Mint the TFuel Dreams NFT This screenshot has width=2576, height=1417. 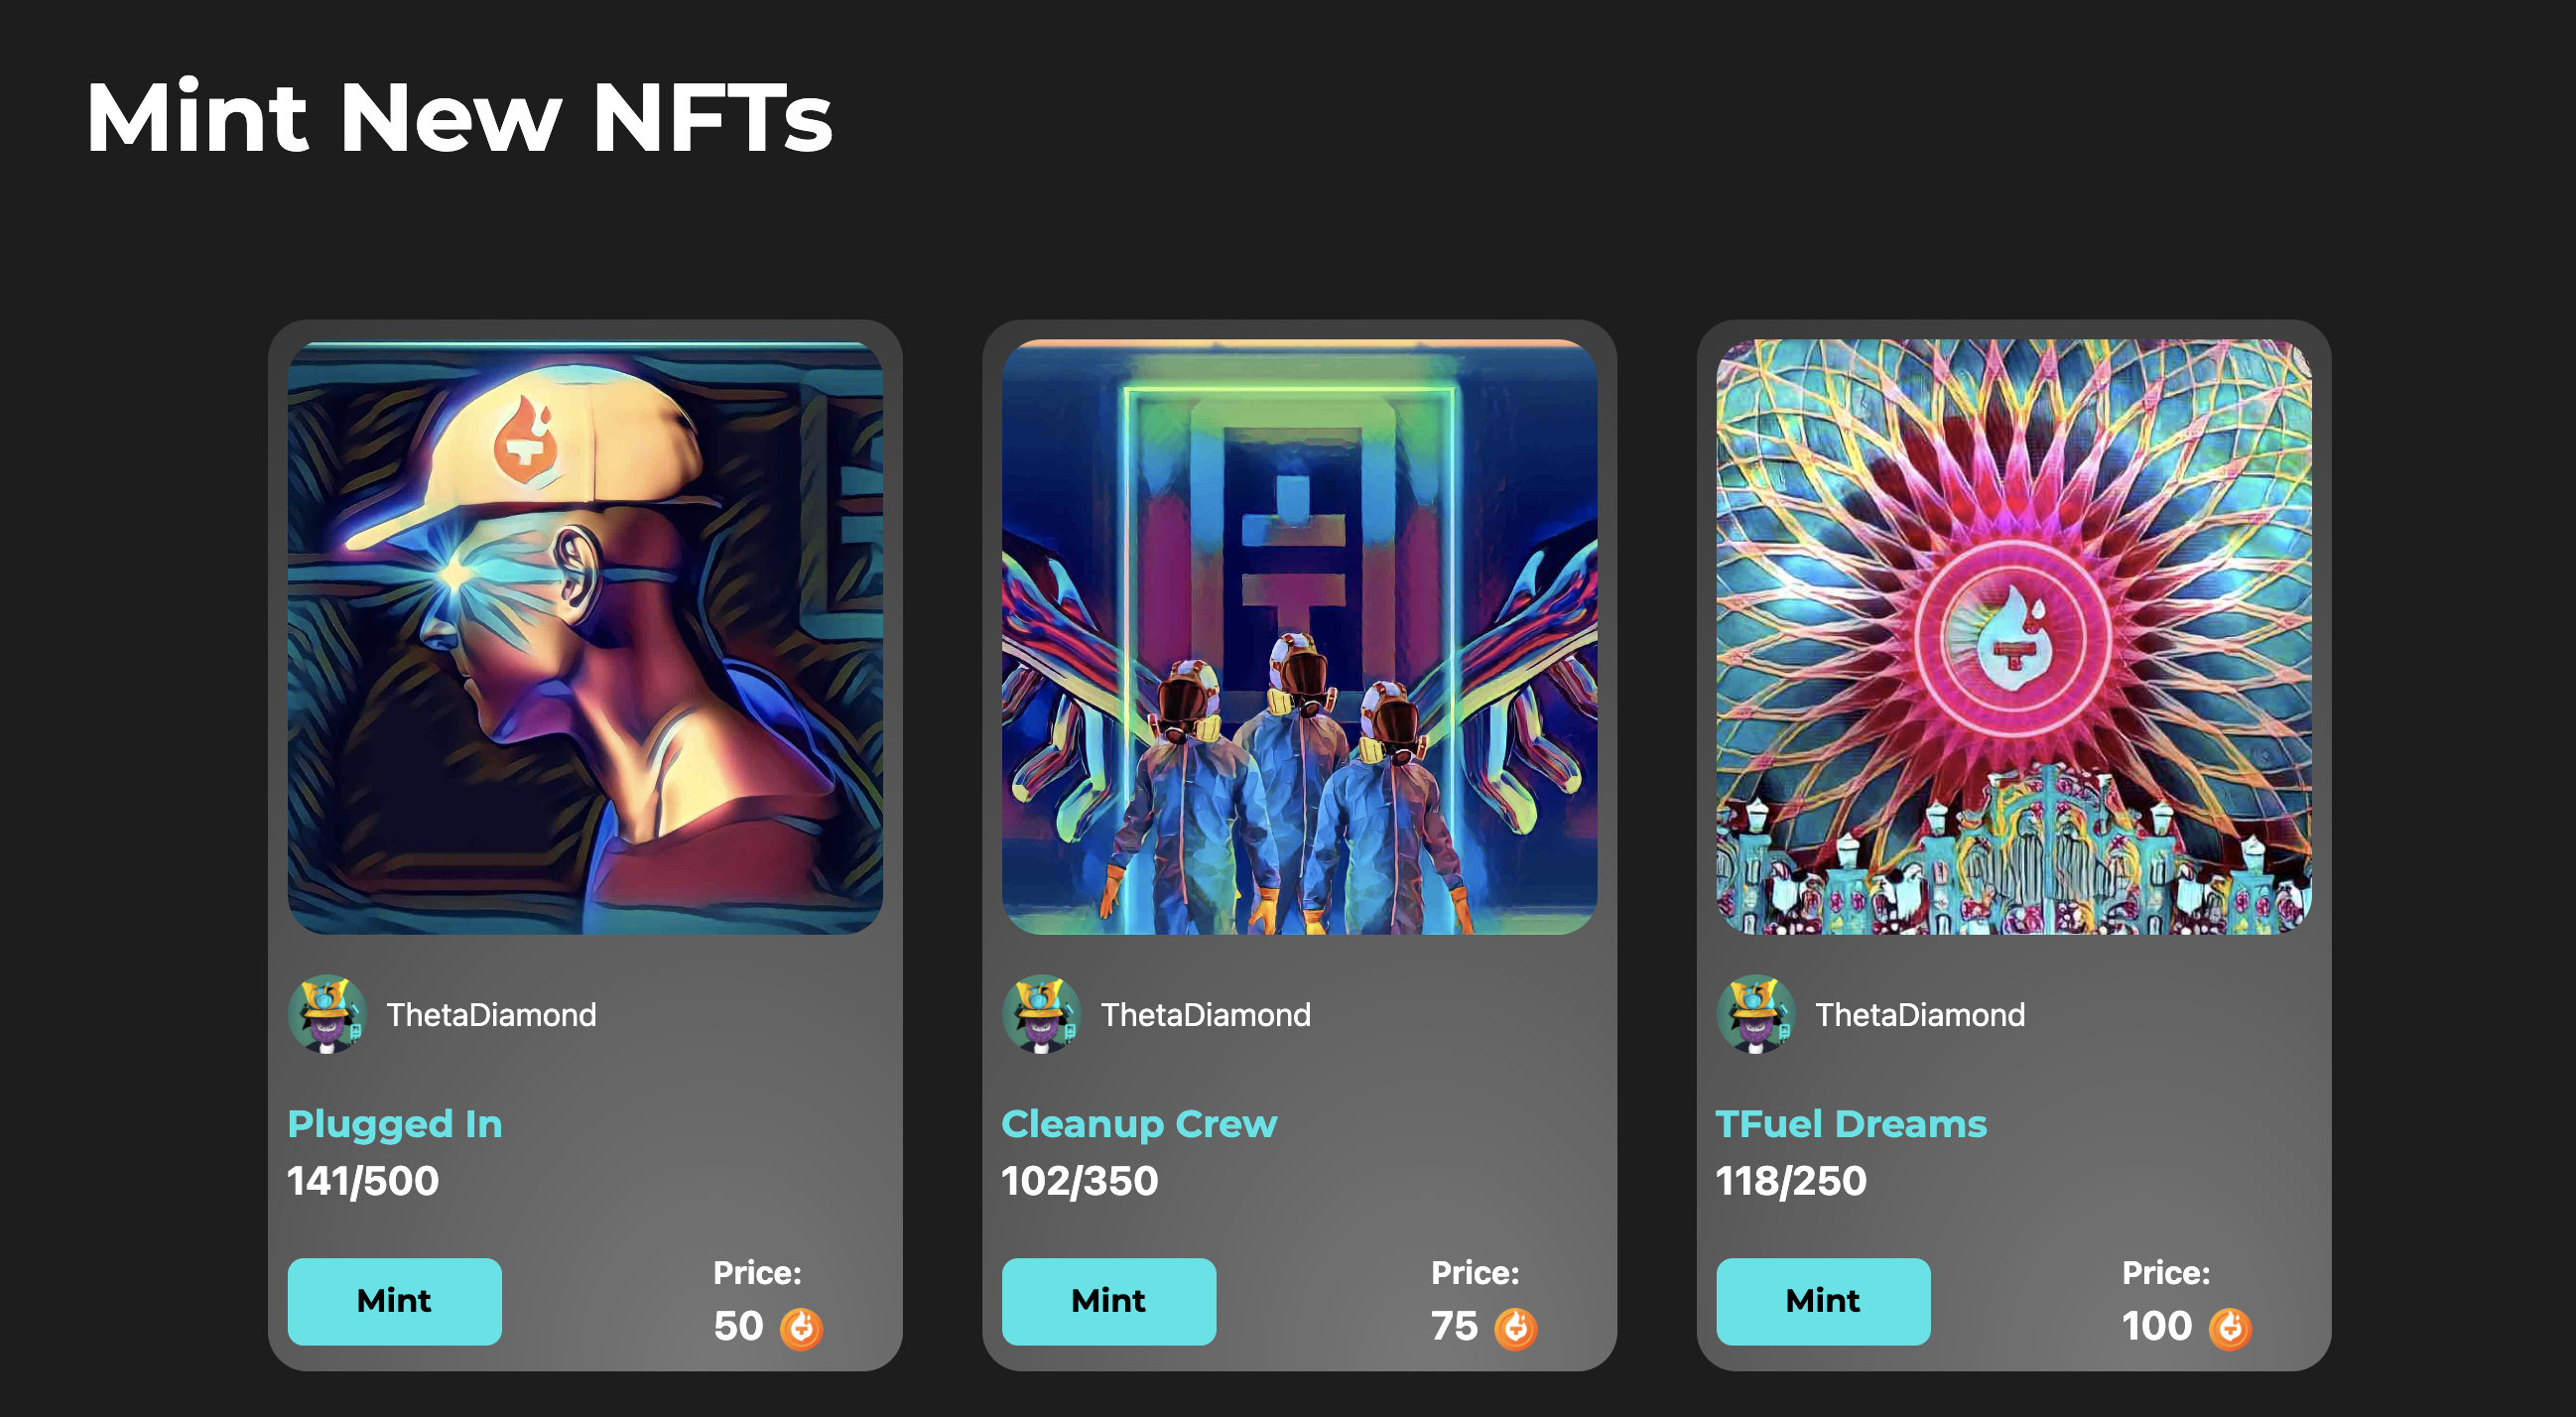[x=1823, y=1301]
